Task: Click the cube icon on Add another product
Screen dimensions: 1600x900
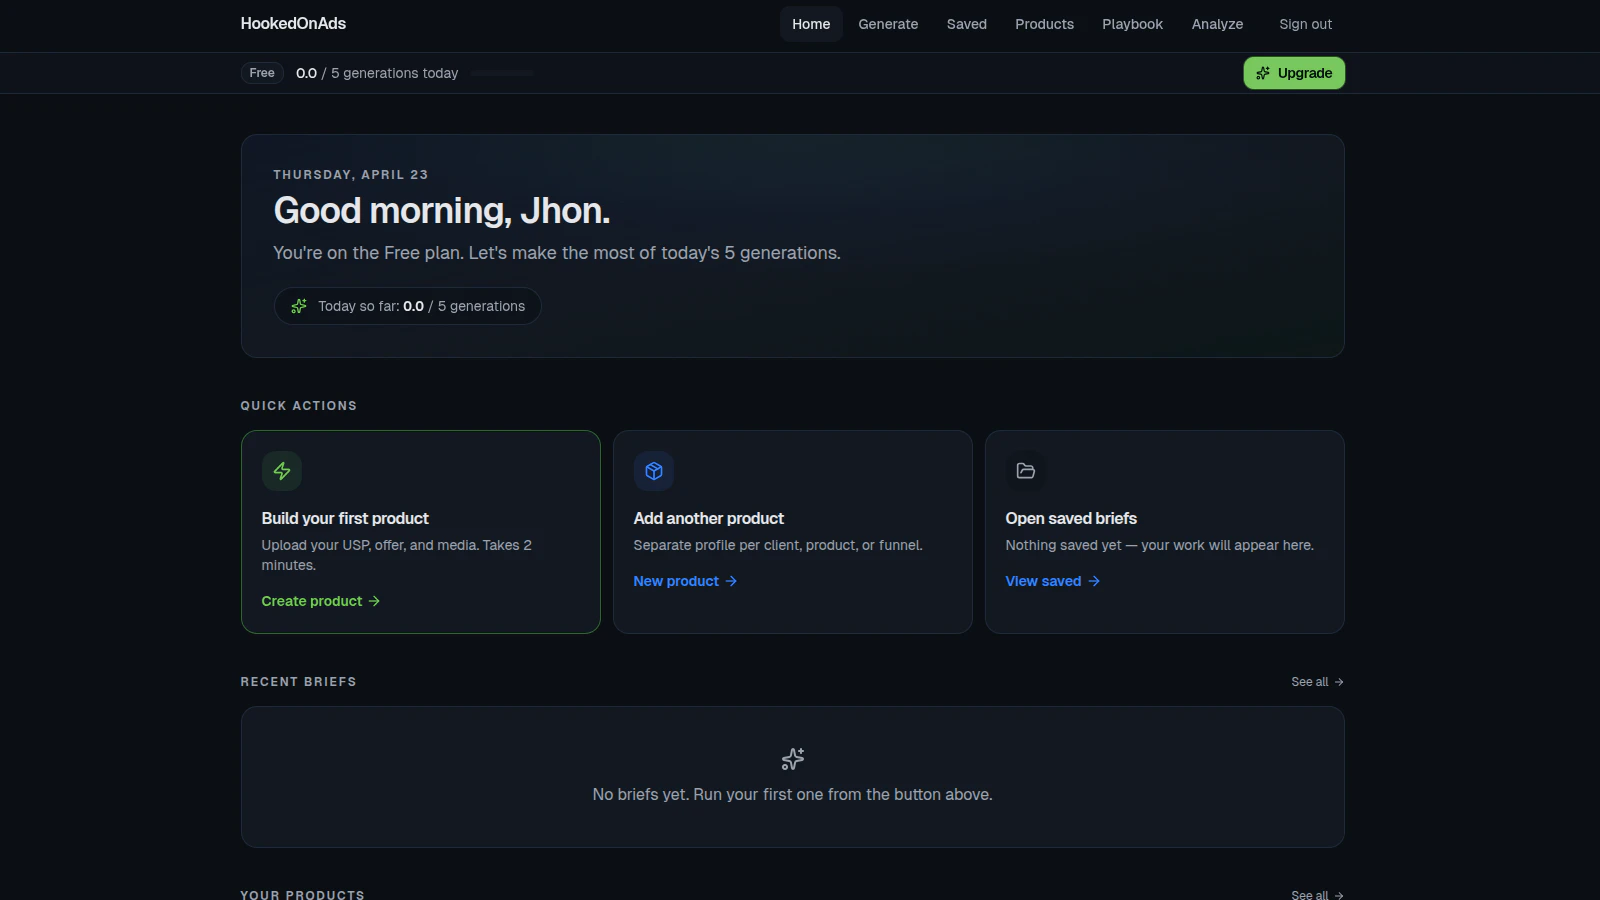Action: (x=654, y=471)
